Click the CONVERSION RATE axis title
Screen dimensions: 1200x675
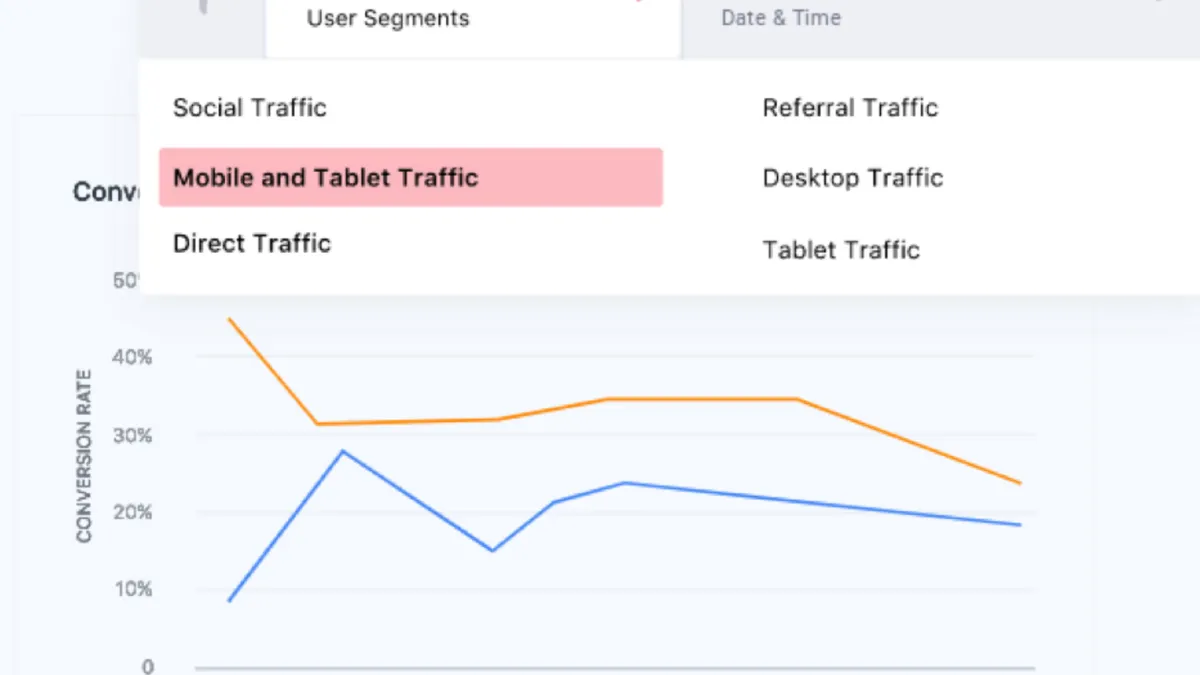click(84, 456)
